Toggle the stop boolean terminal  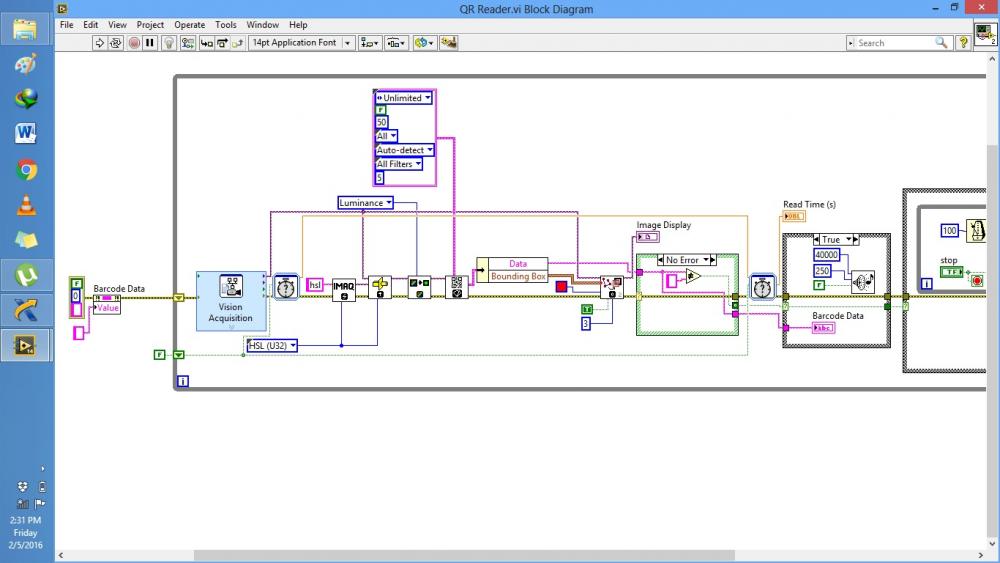pos(951,272)
